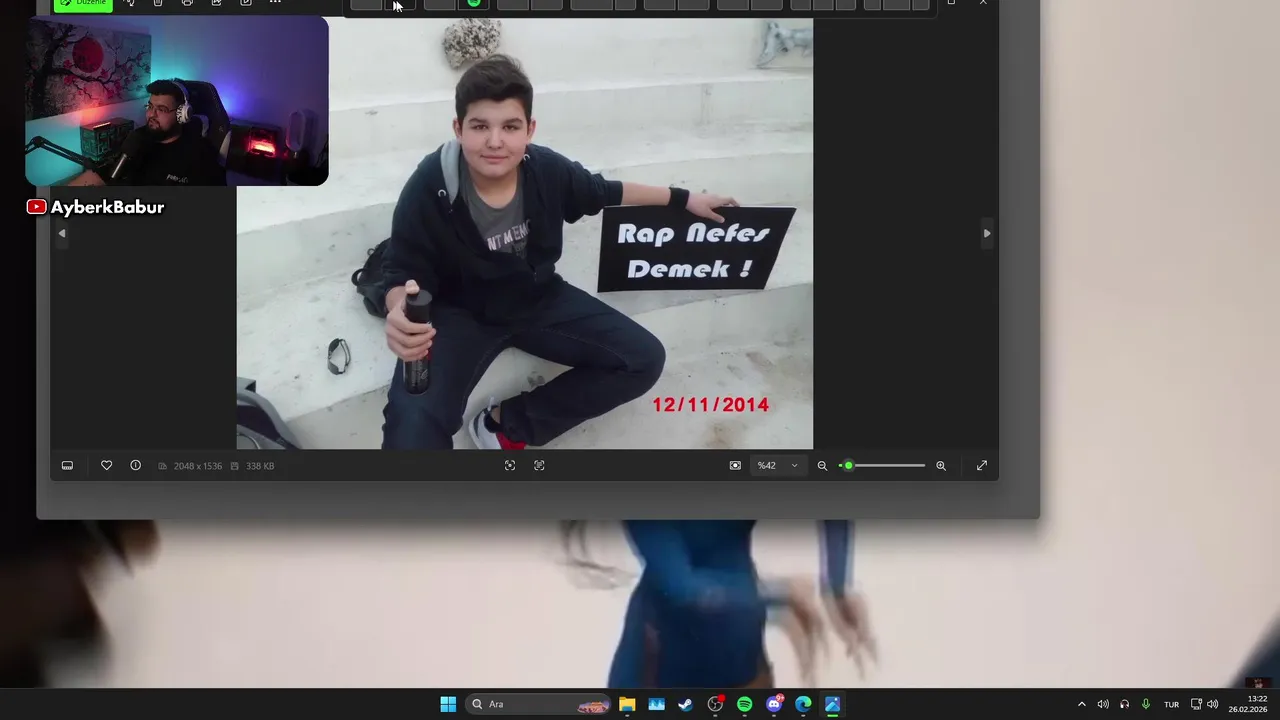Click the green microphone tray icon
Screen dimensions: 1280x720
pos(1145,704)
